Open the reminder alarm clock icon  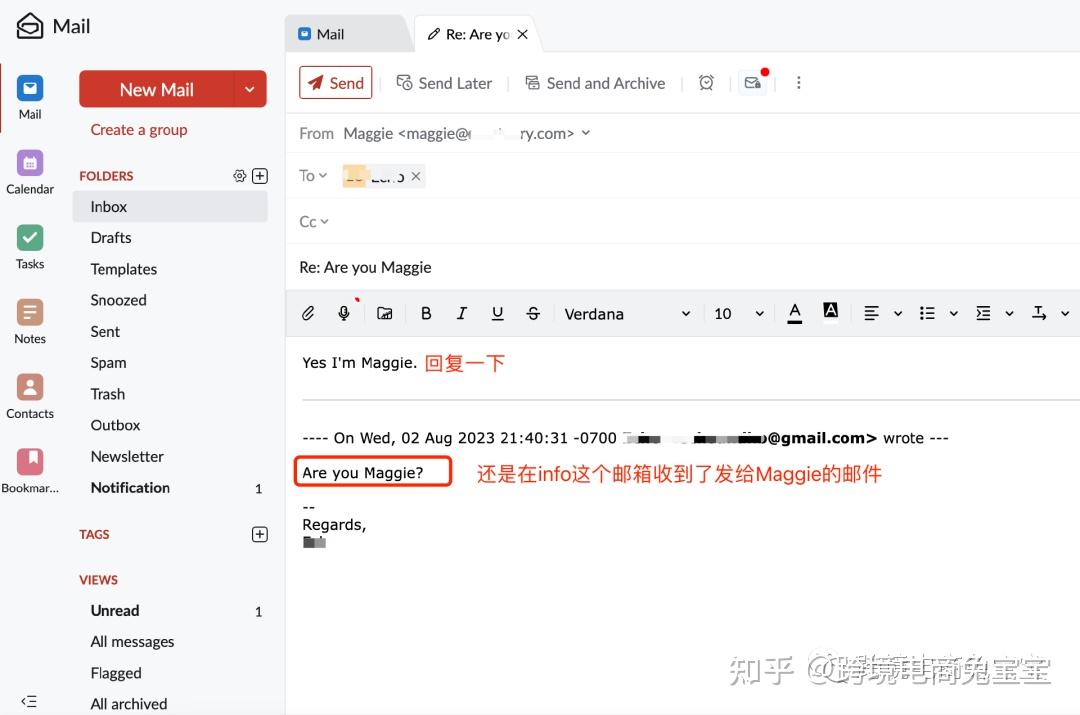tap(706, 83)
